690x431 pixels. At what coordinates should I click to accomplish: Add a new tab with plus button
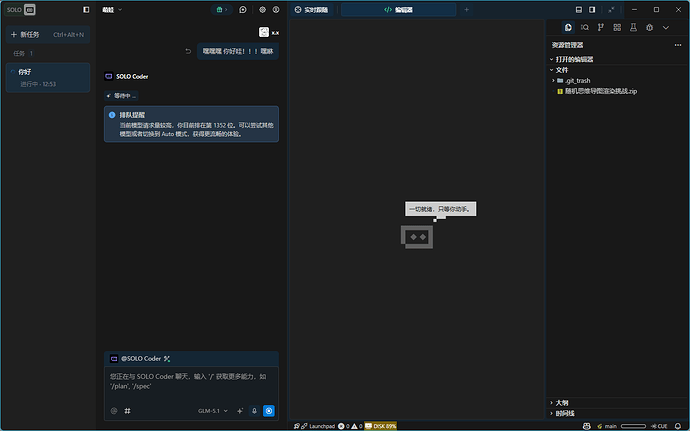[x=466, y=10]
